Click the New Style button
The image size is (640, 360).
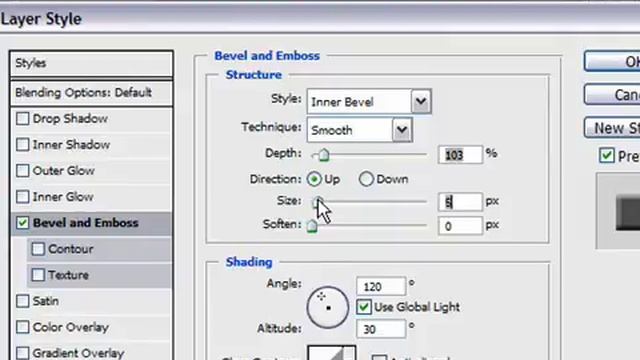click(612, 128)
